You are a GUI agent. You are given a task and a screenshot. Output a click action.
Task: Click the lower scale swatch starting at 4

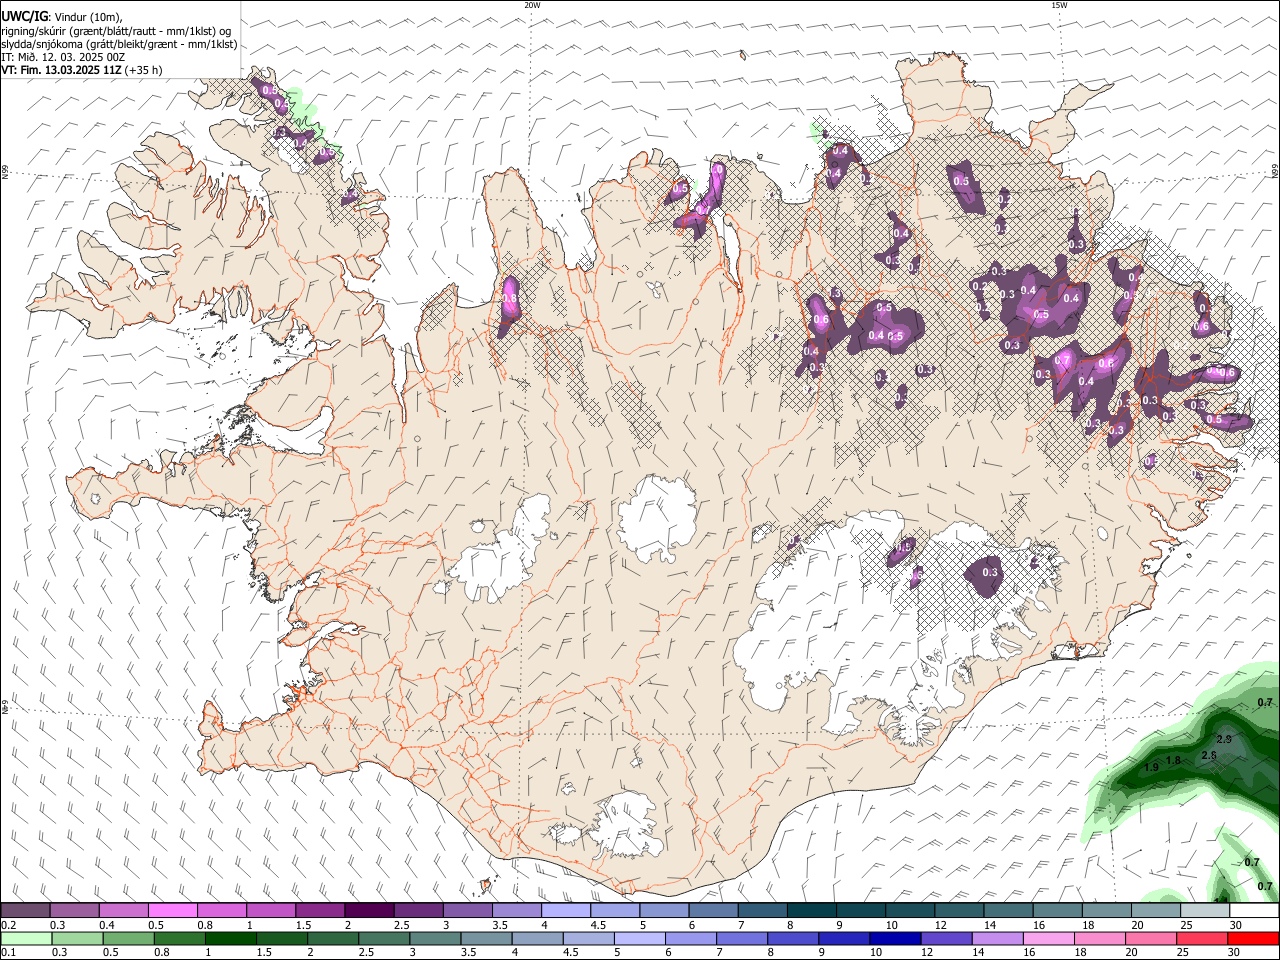[537, 938]
